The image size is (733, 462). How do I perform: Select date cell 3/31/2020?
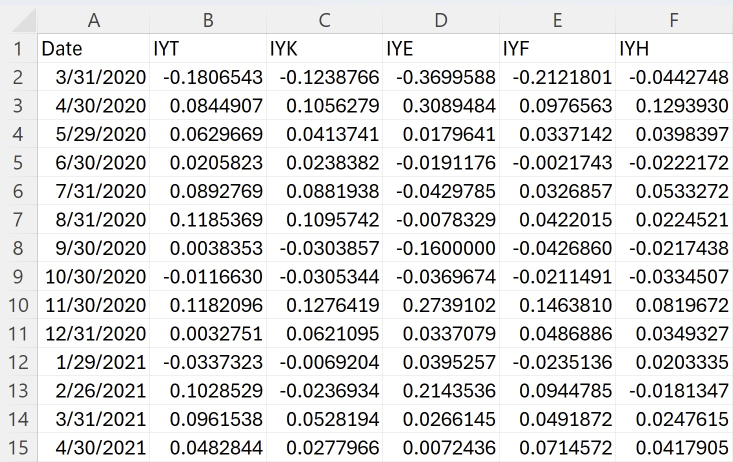93,77
